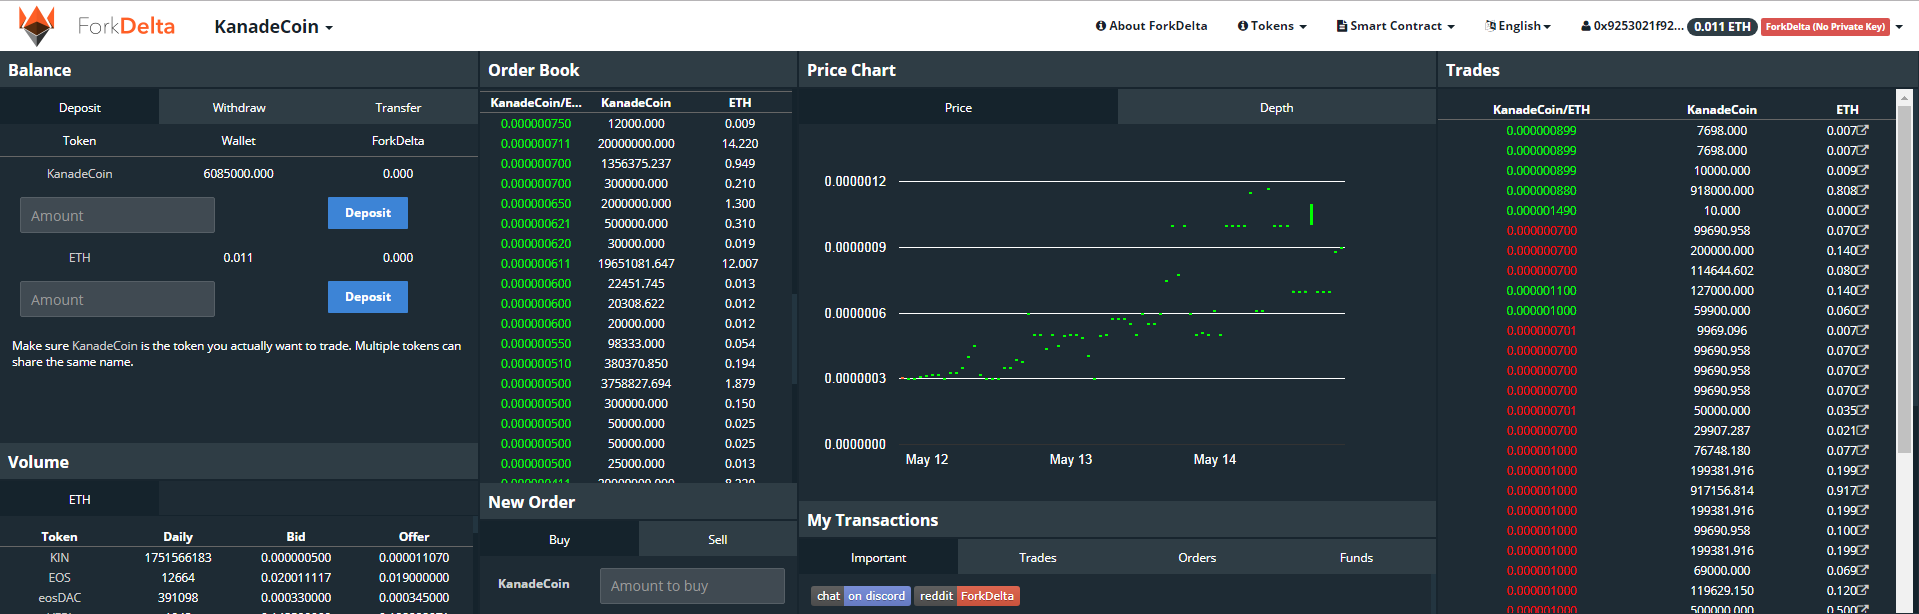Open external link for 10.000 trade
Viewport: 1919px width, 614px height.
click(x=1863, y=210)
